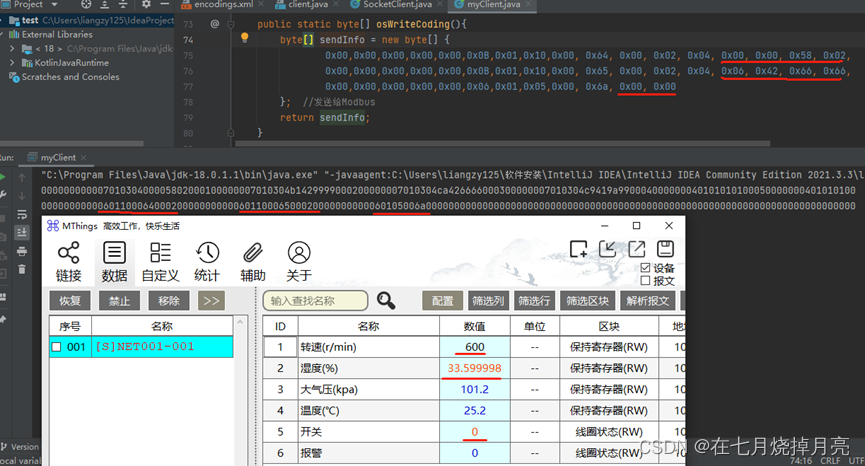
Task: Check the box for device 001
Action: (x=57, y=347)
